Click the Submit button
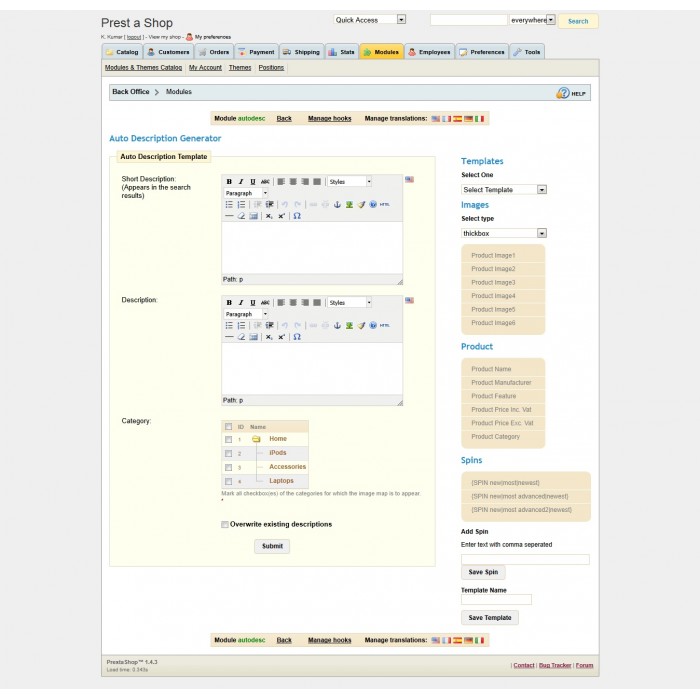This screenshot has height=700, width=700. [x=272, y=546]
